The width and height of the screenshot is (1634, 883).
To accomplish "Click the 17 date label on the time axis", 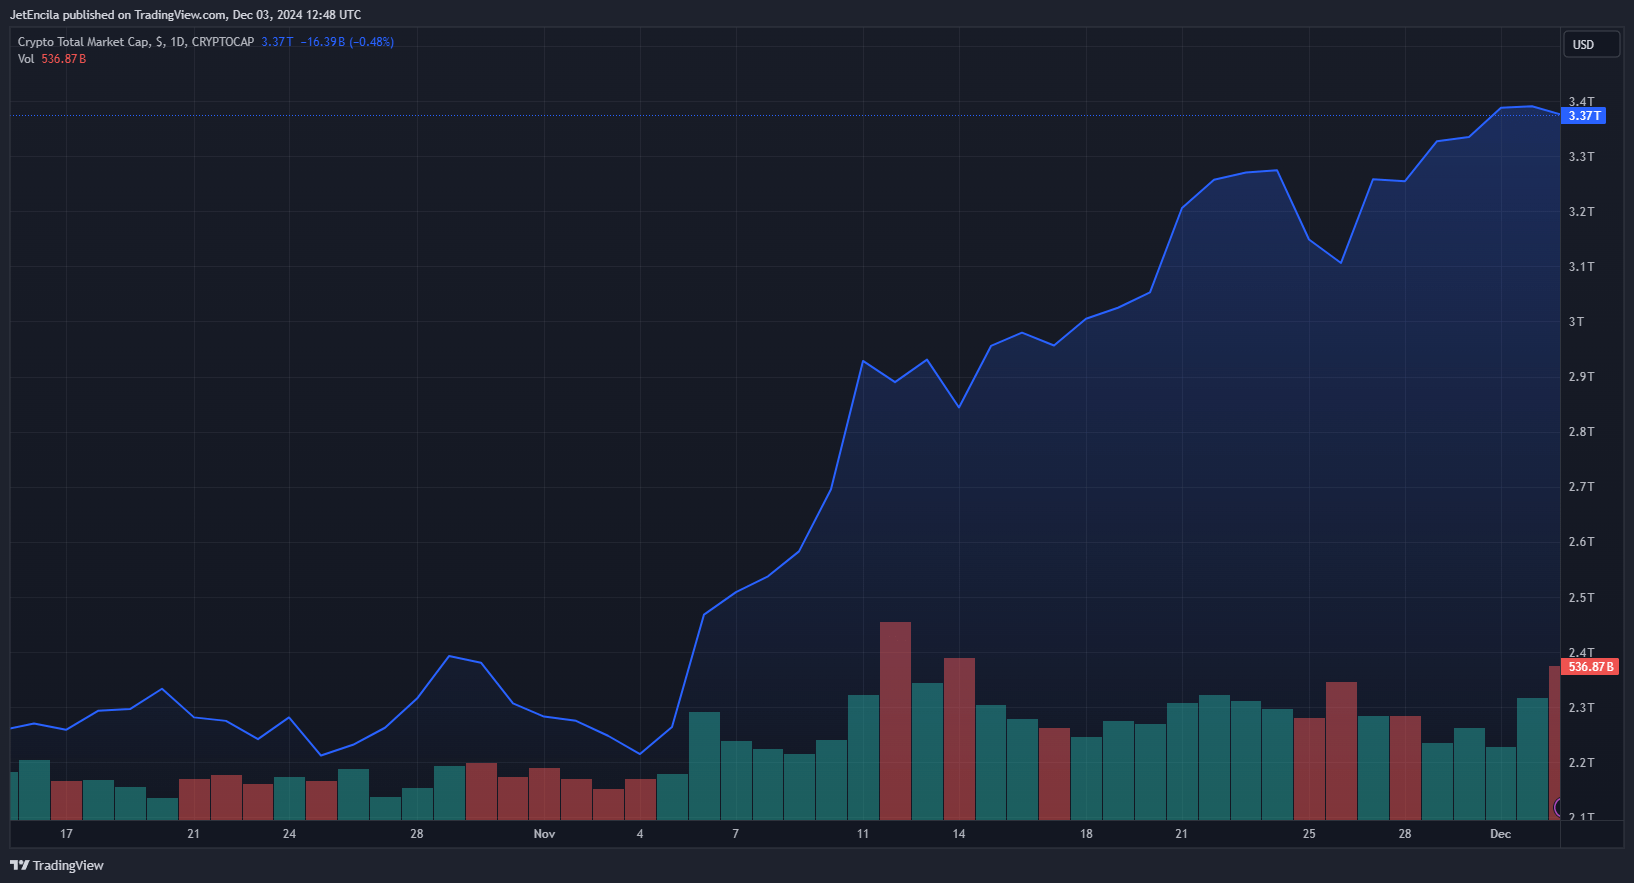I will pos(66,834).
